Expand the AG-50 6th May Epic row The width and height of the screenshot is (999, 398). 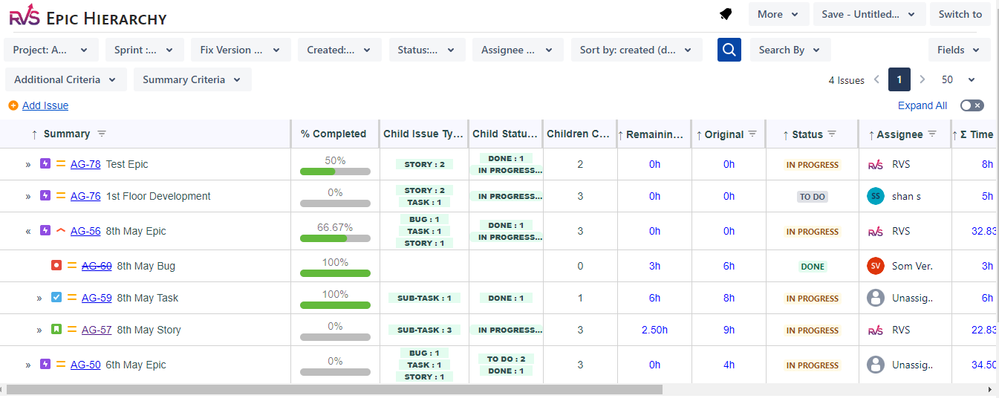(x=27, y=365)
